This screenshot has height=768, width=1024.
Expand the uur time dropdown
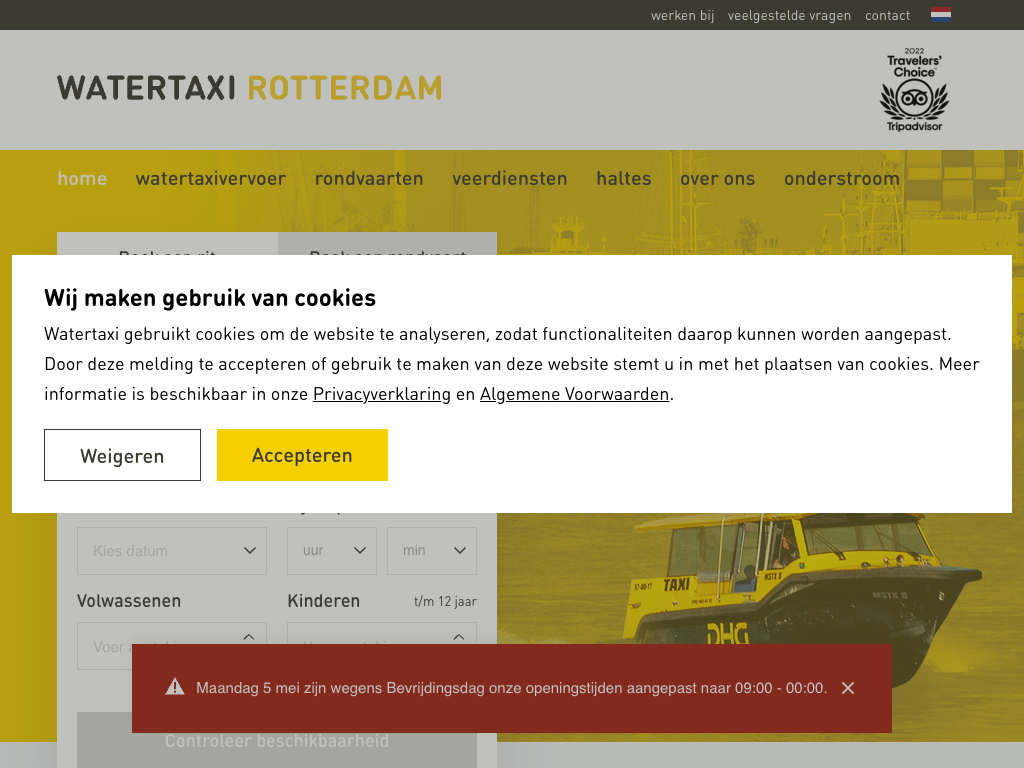(332, 551)
